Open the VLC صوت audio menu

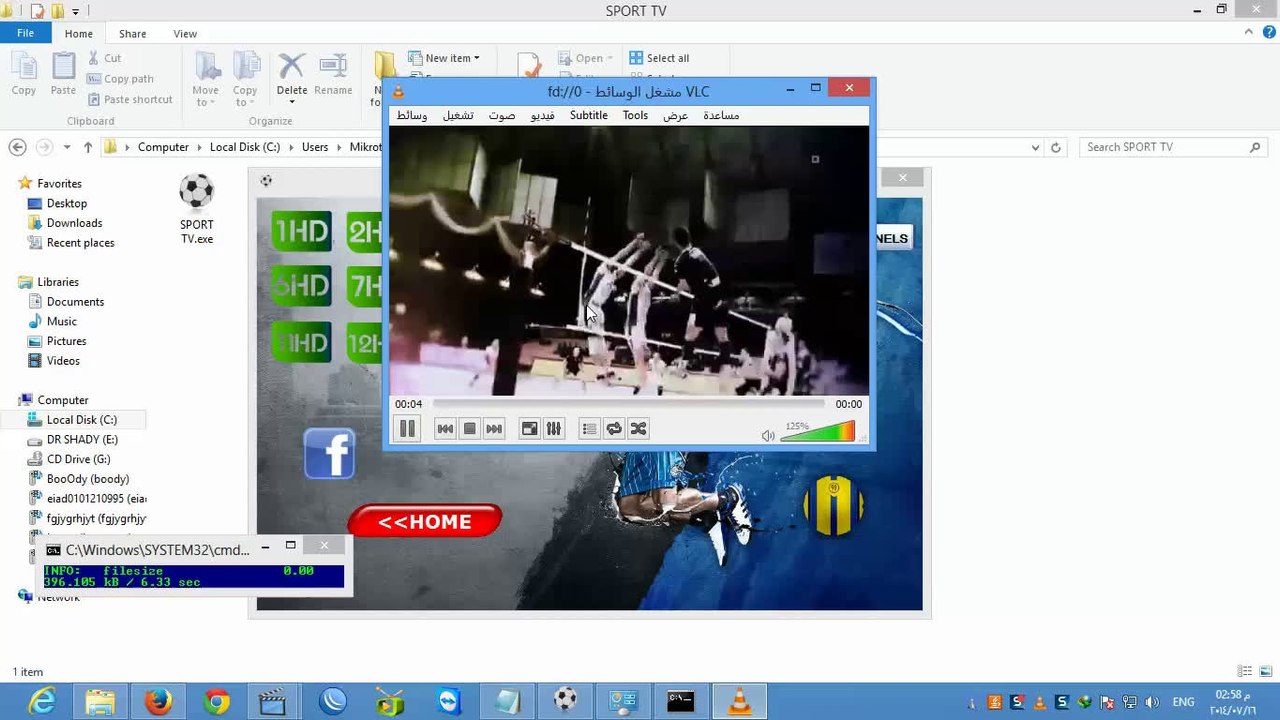tap(502, 116)
